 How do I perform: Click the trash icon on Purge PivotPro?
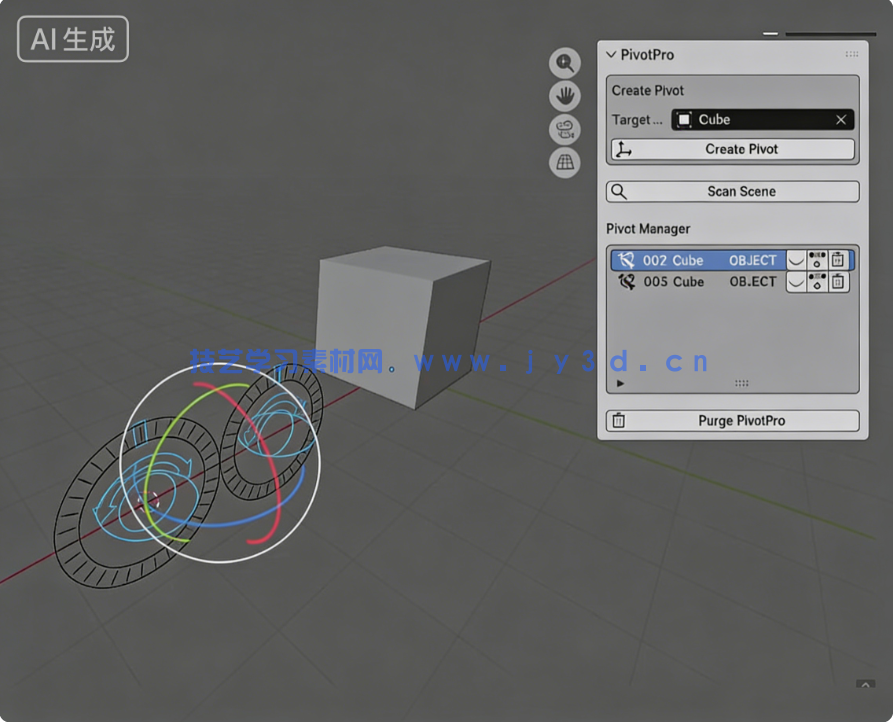tap(619, 420)
